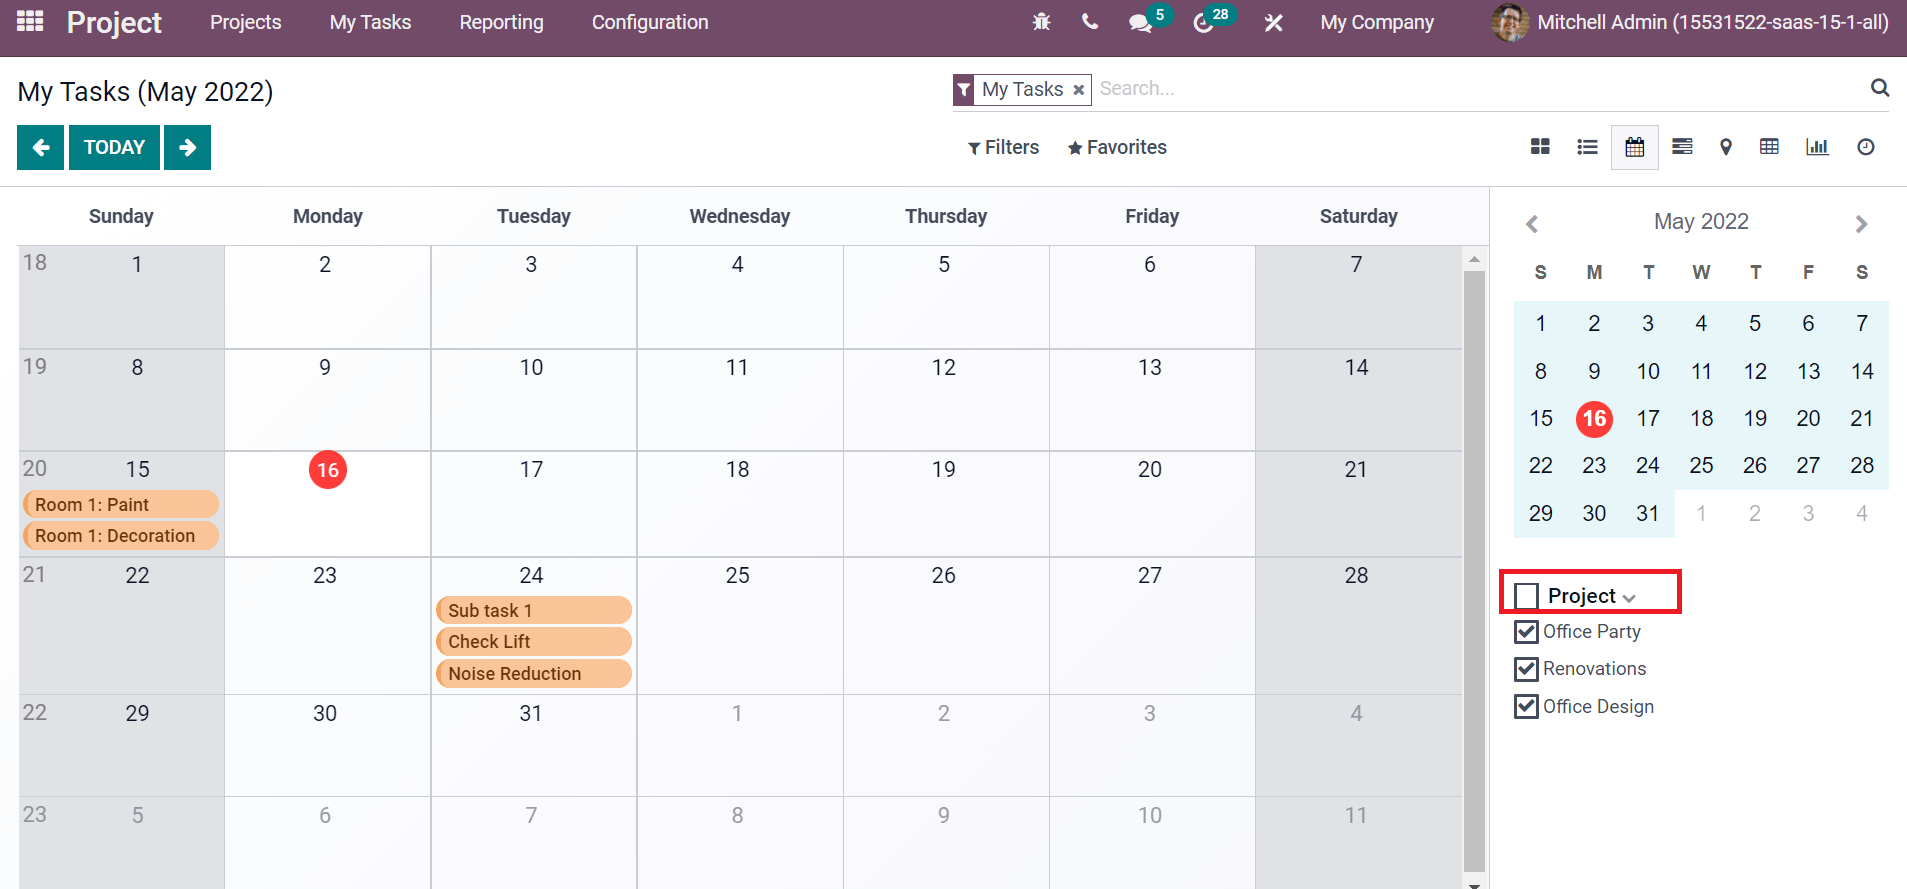Open the Noise Reduction task
Image resolution: width=1907 pixels, height=889 pixels.
533,674
